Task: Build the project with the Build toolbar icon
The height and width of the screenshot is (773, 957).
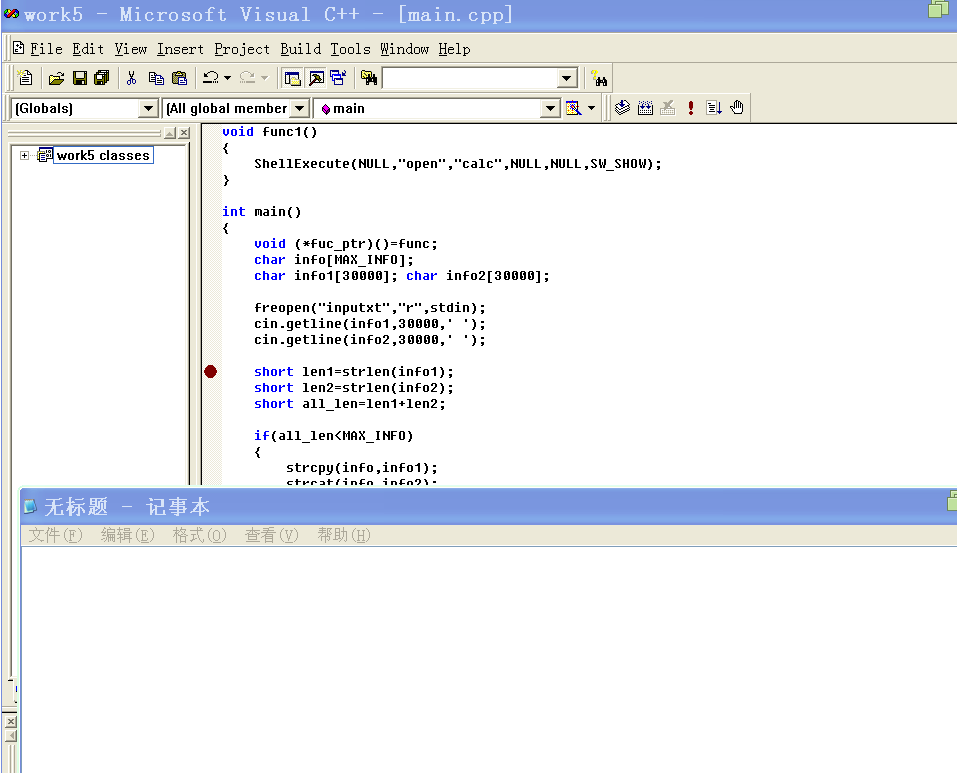Action: tap(645, 107)
